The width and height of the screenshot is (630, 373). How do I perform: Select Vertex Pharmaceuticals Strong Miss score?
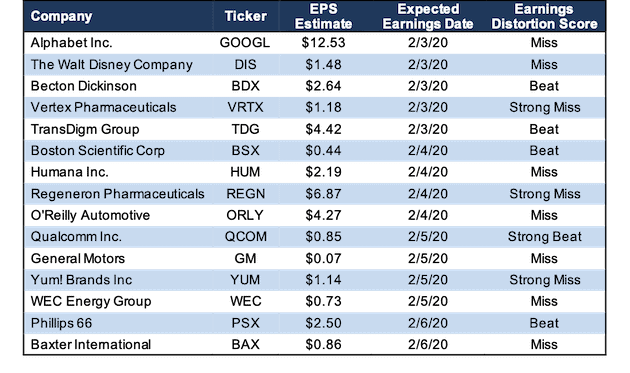pos(544,107)
